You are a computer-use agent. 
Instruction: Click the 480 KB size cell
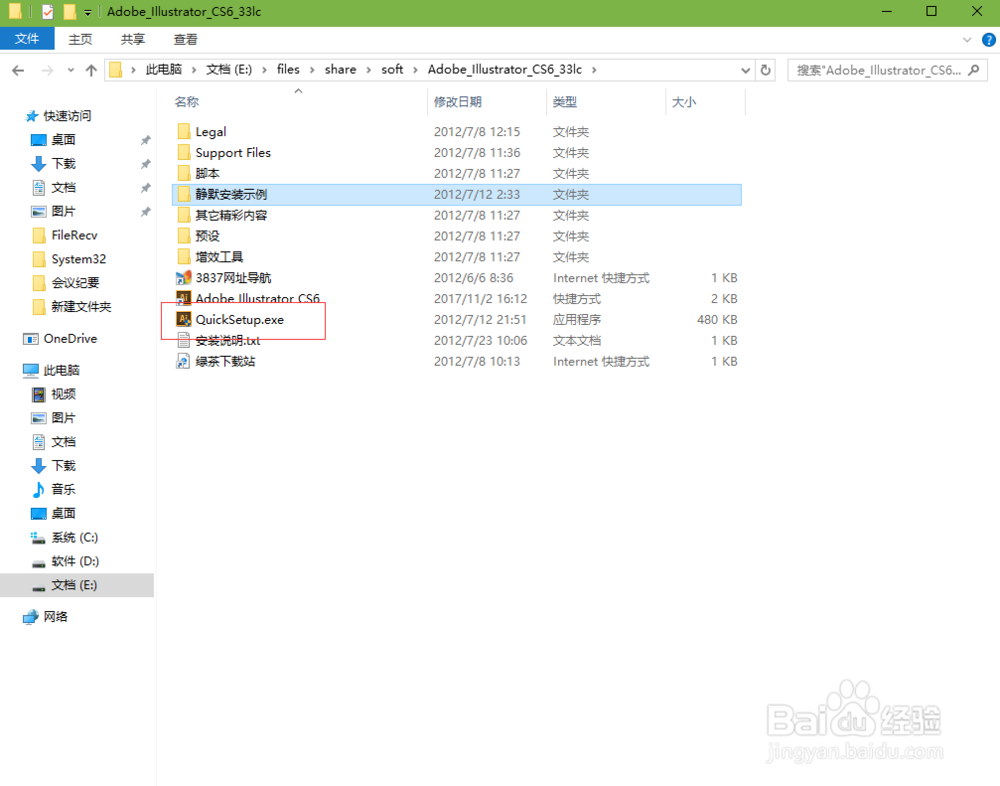[x=717, y=320]
